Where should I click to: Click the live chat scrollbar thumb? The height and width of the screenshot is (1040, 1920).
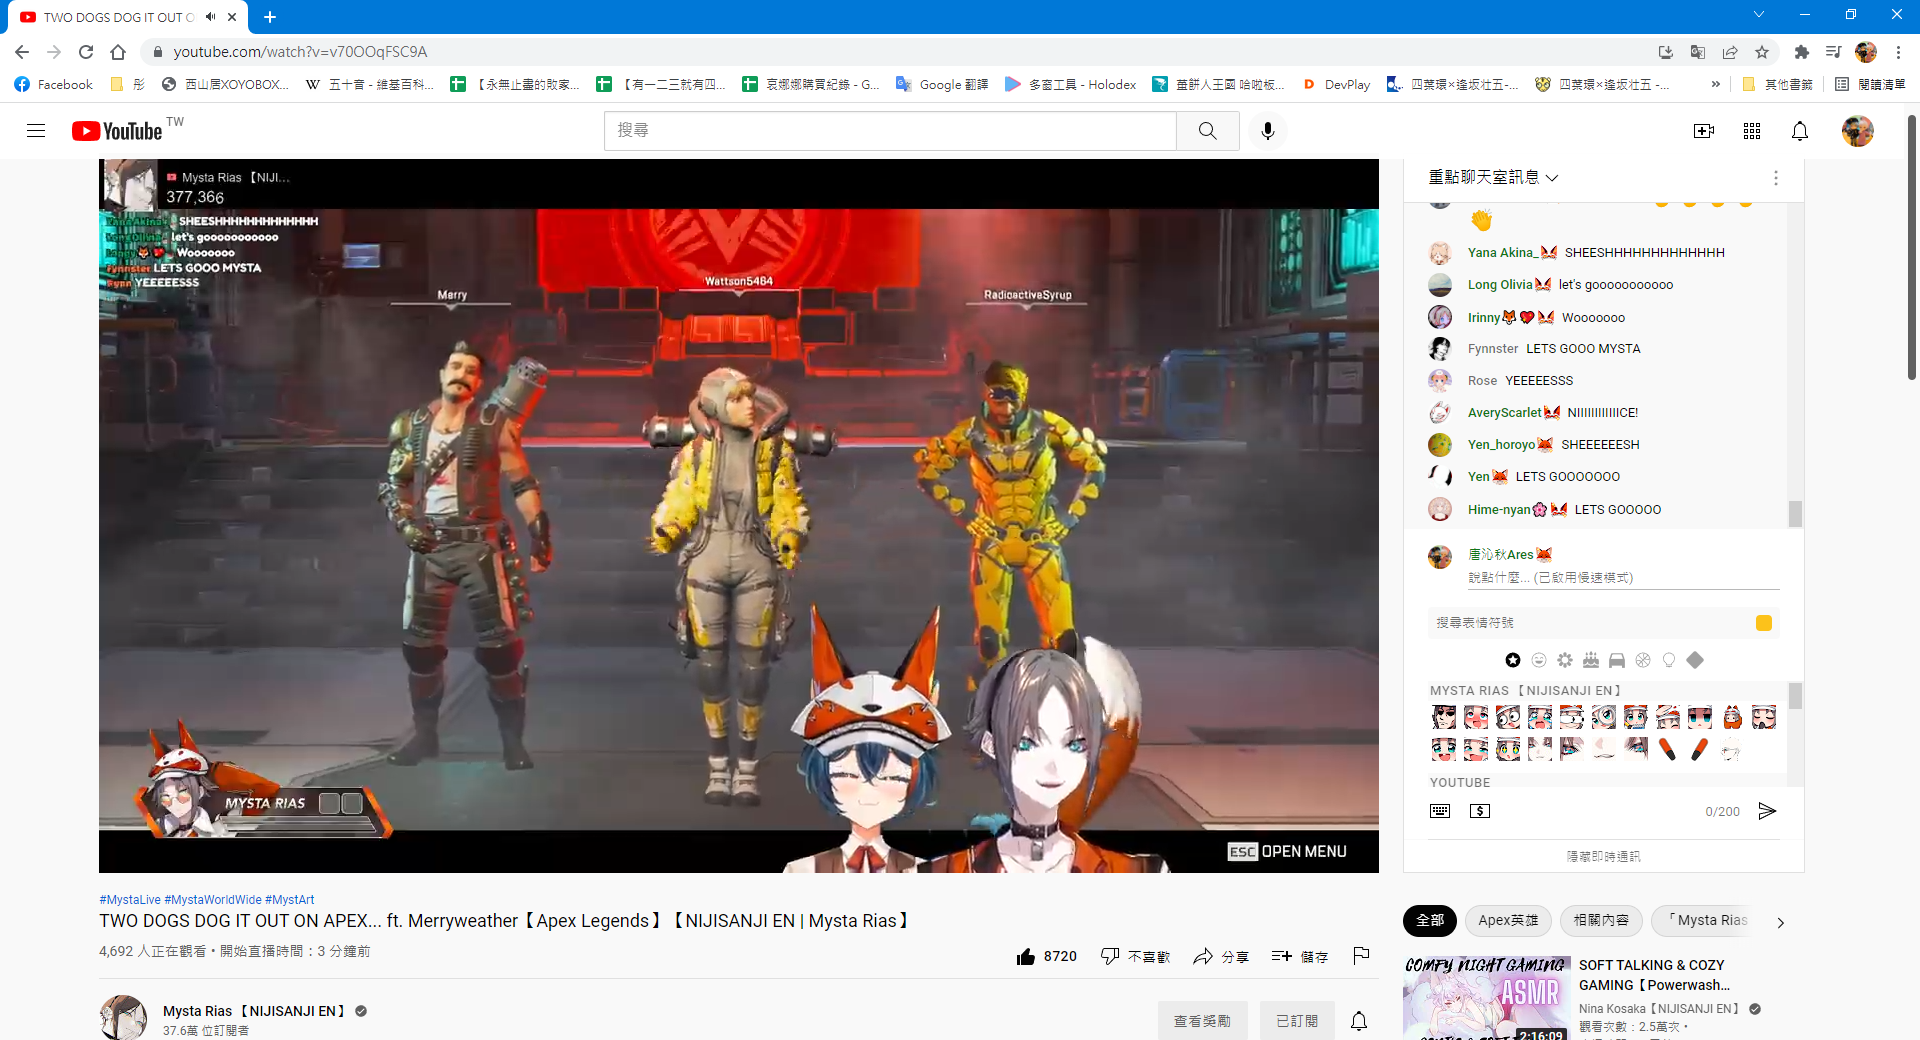click(1795, 513)
